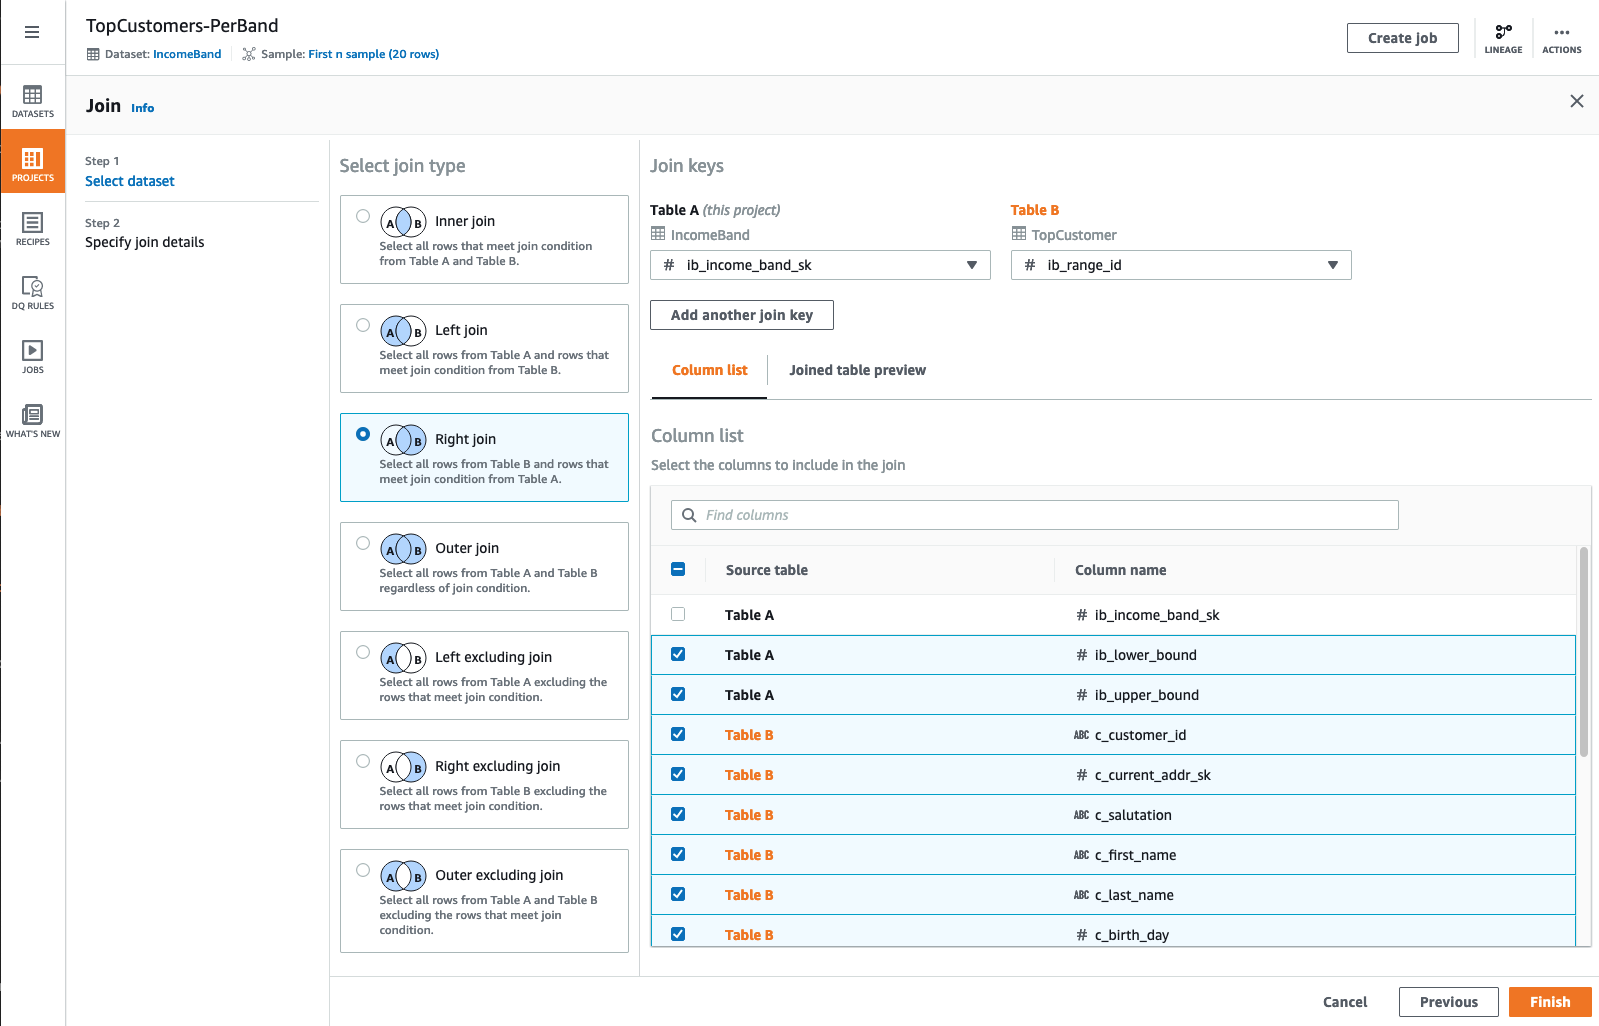
Task: Click the Left excluding join Venn icon
Action: pos(404,658)
